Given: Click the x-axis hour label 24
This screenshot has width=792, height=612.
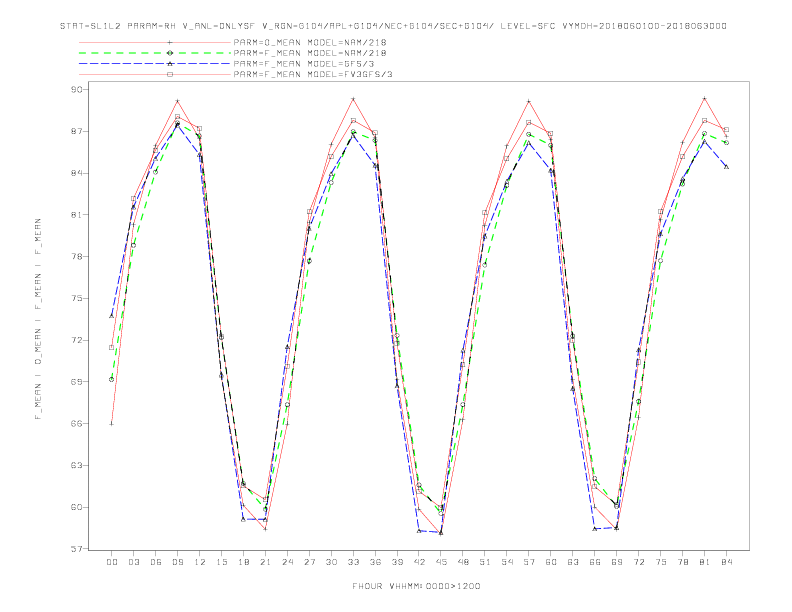Looking at the screenshot, I should pos(287,562).
